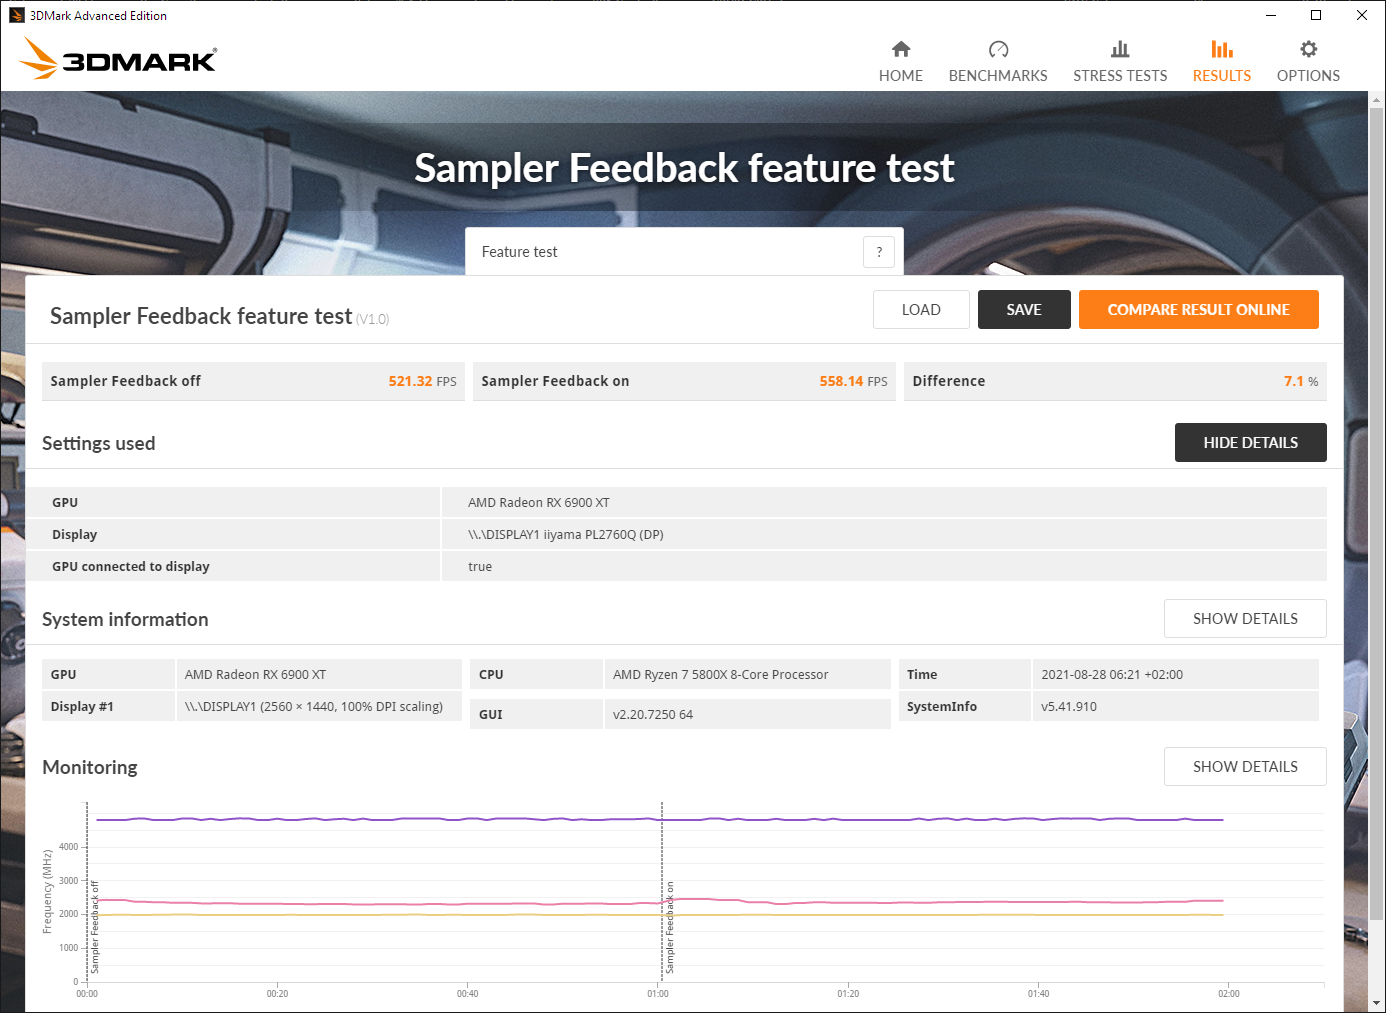
Task: Click the 3DMark title bar app icon
Action: tap(16, 15)
